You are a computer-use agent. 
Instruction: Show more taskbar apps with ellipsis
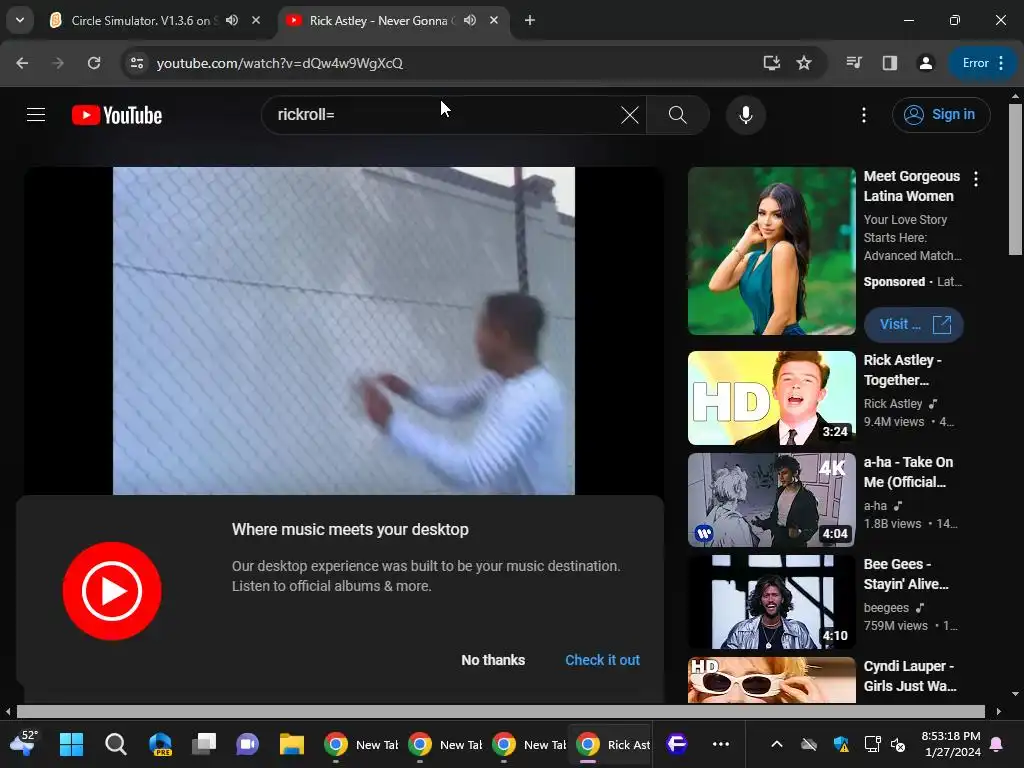[721, 744]
